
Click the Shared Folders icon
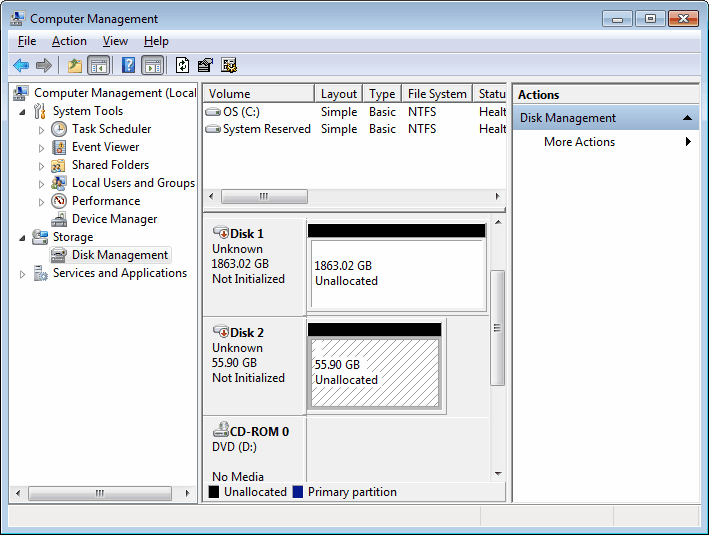pos(58,166)
